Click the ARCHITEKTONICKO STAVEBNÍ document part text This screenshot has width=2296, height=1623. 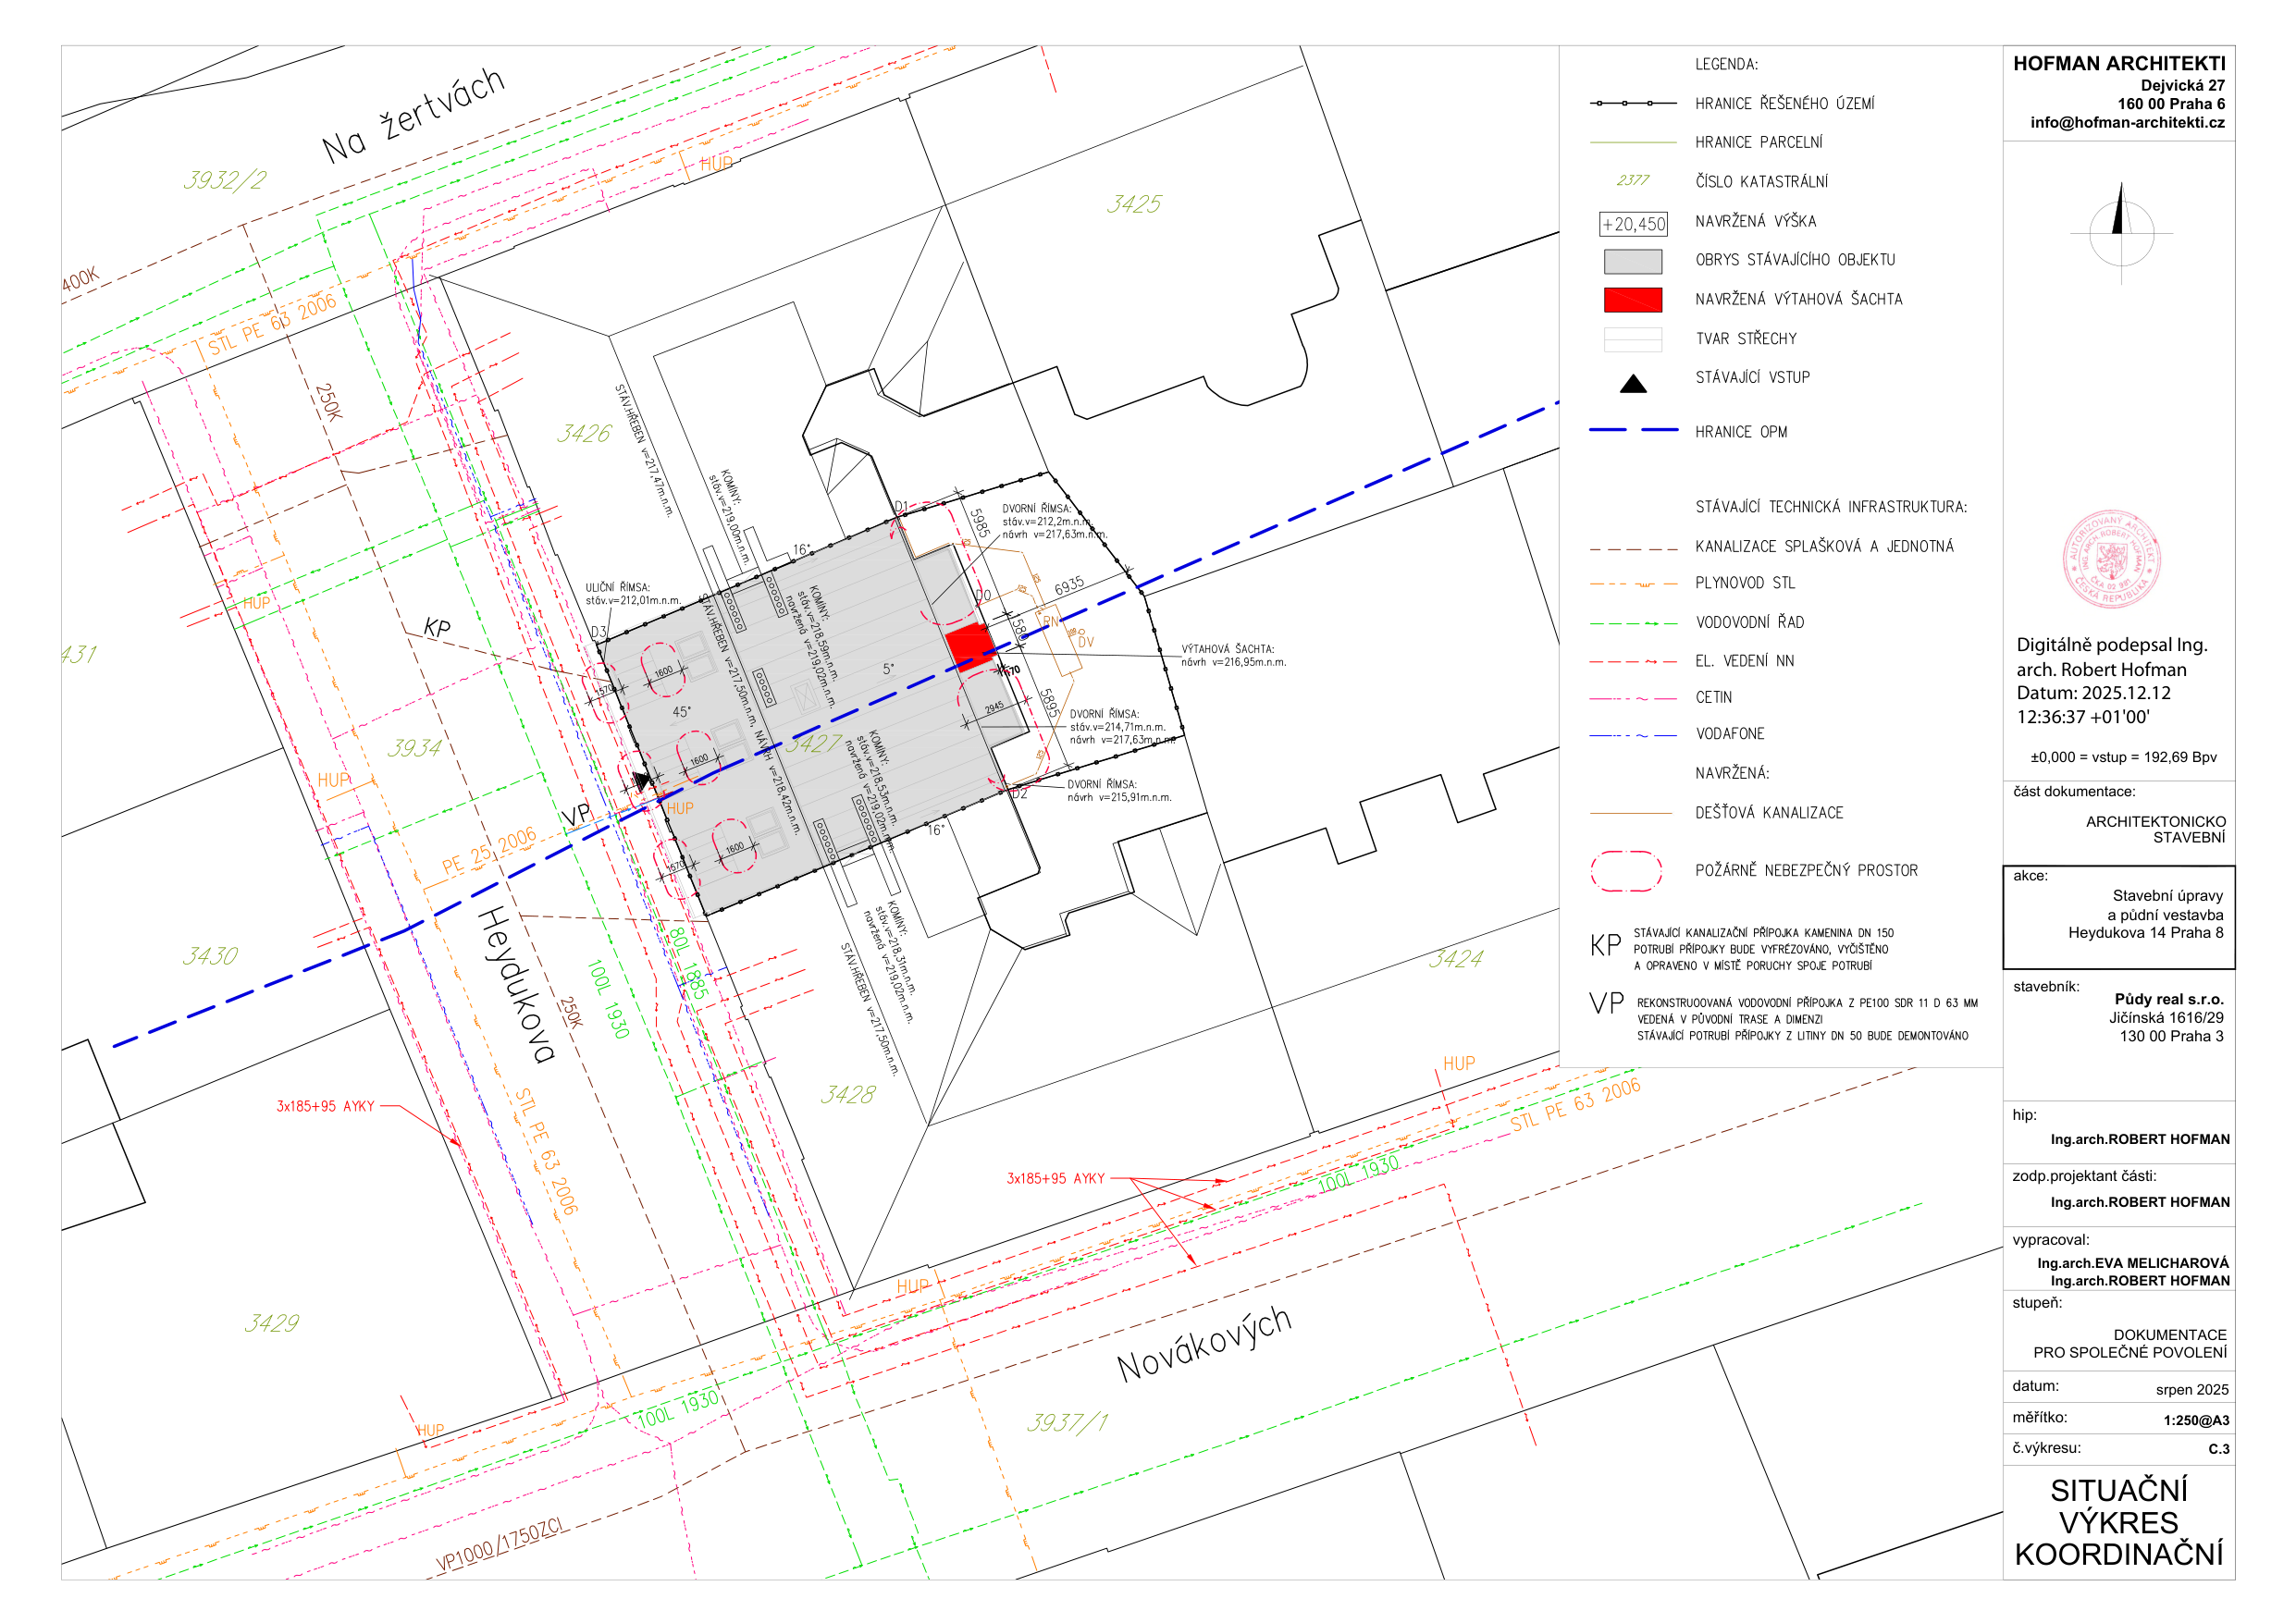coord(2155,829)
